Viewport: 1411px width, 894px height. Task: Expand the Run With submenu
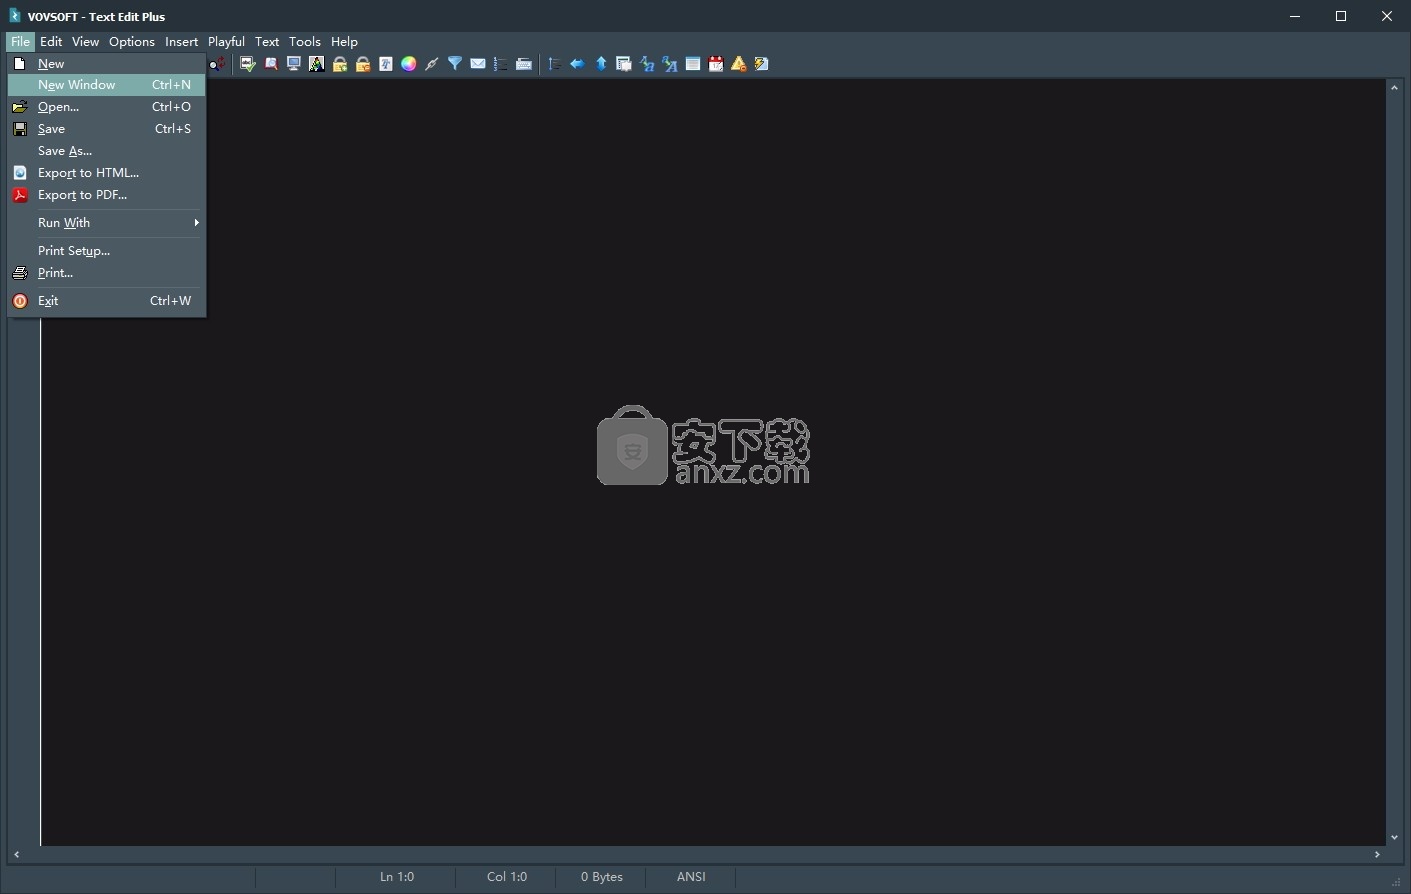point(106,223)
